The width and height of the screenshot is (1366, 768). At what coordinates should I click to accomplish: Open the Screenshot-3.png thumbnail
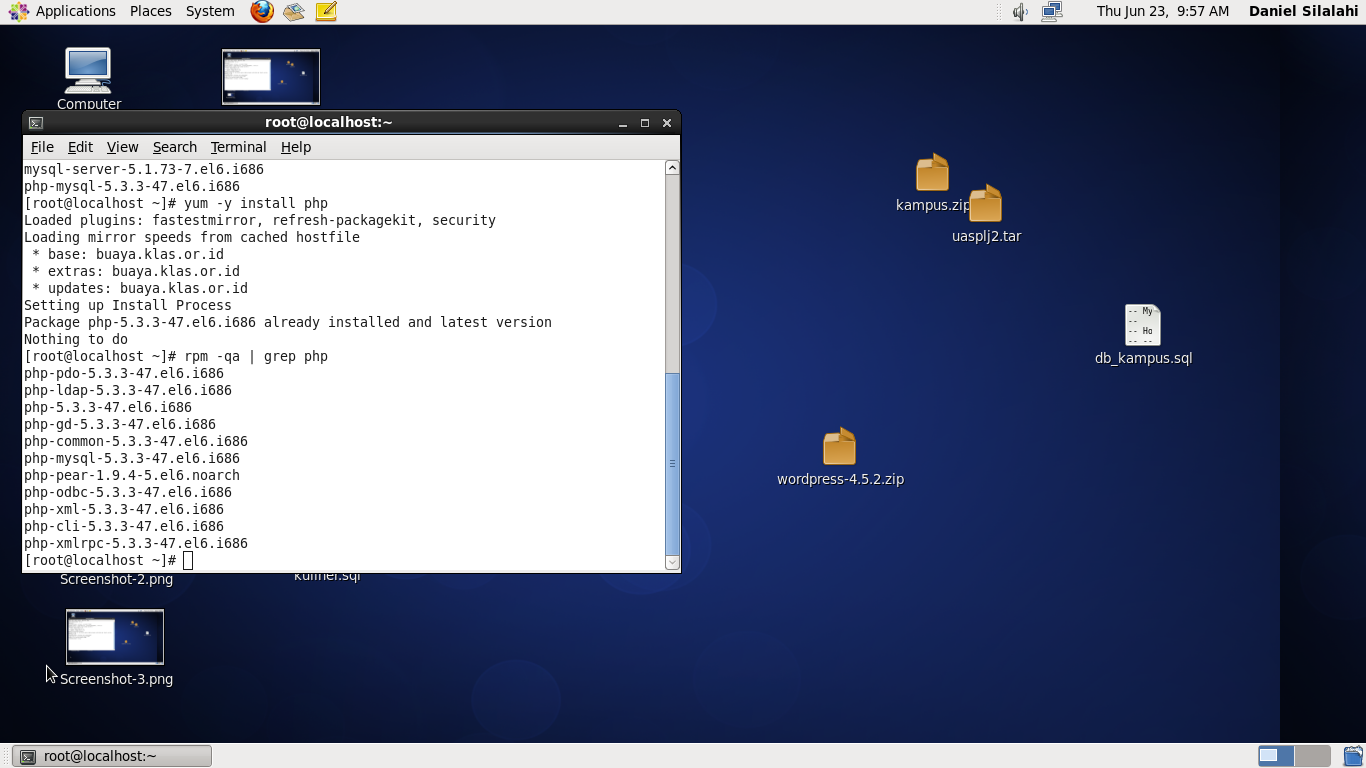114,637
